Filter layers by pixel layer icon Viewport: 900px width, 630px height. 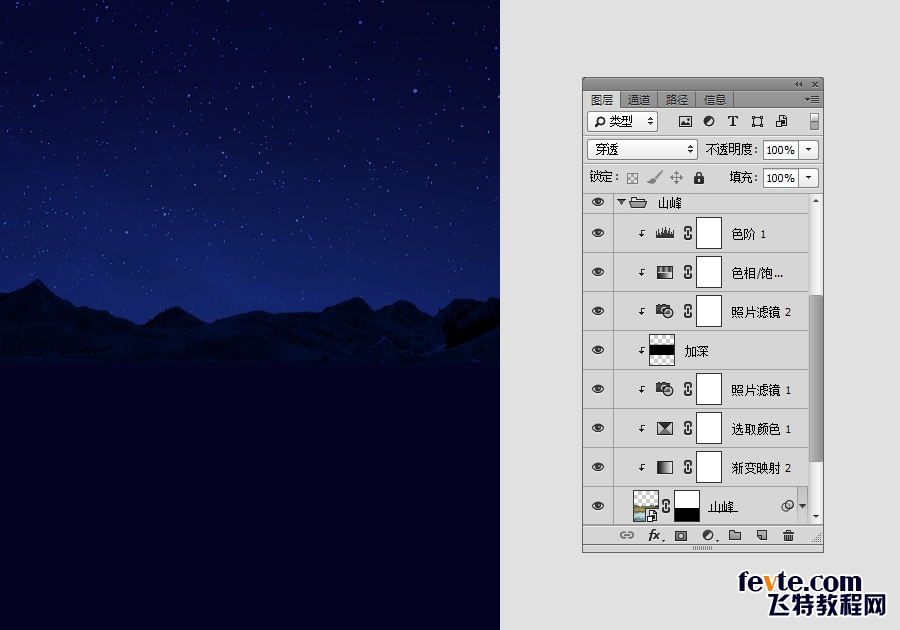click(x=685, y=121)
